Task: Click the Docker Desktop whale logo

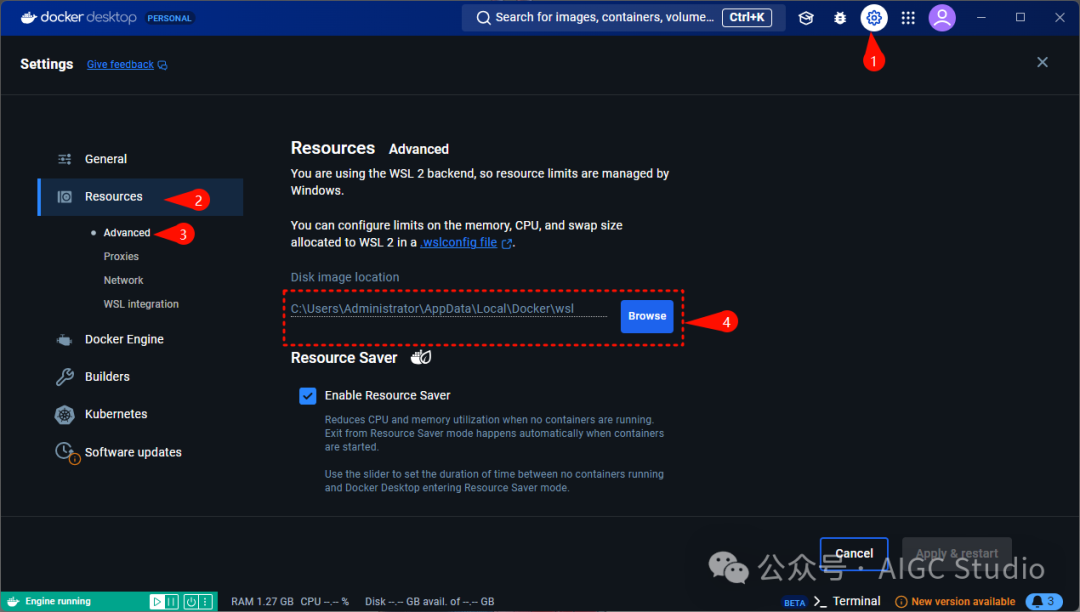Action: [x=28, y=17]
